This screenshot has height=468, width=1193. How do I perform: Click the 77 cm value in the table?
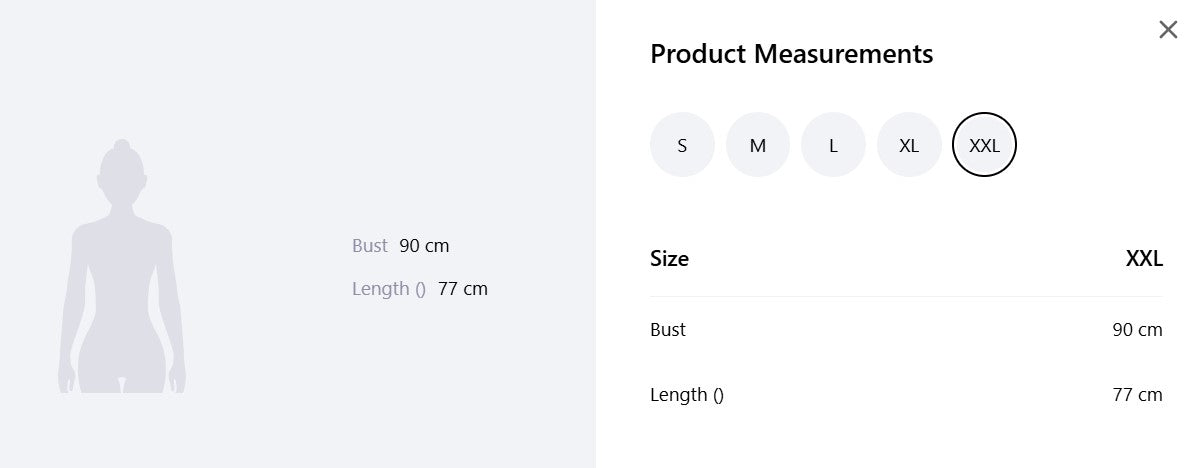tap(1137, 395)
